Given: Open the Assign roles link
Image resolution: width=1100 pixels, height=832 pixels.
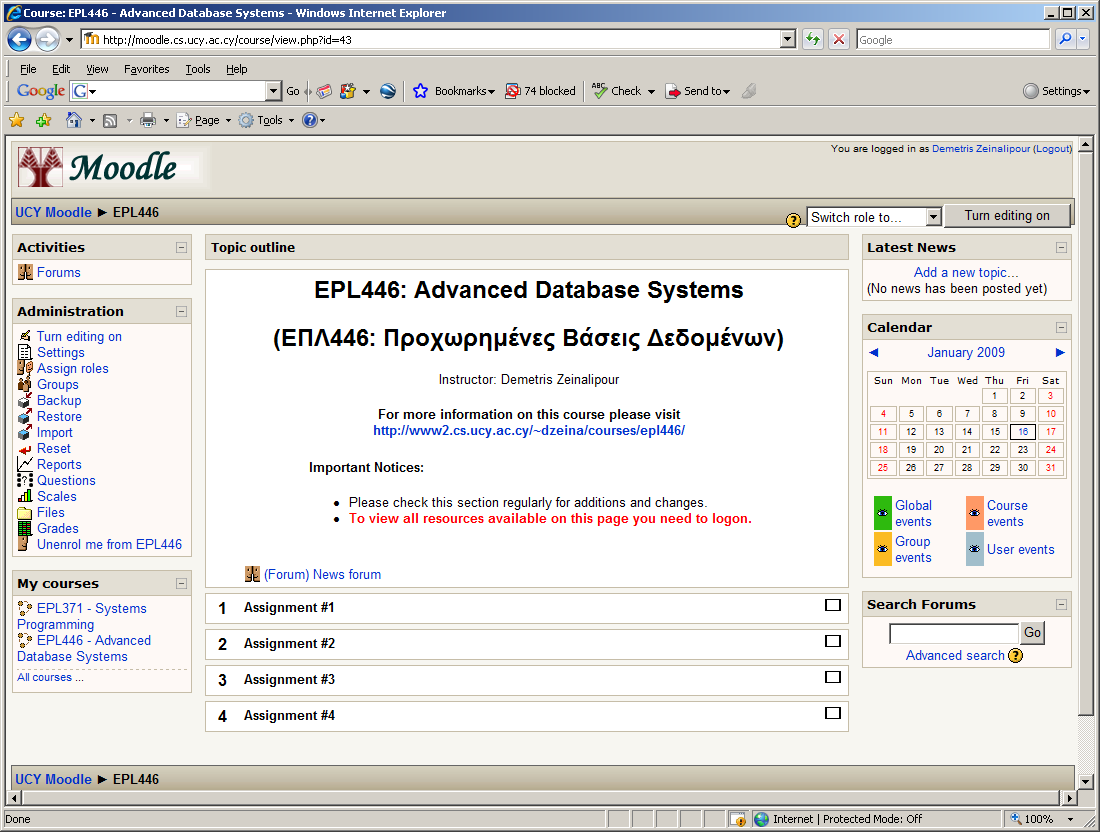Looking at the screenshot, I should click(73, 368).
